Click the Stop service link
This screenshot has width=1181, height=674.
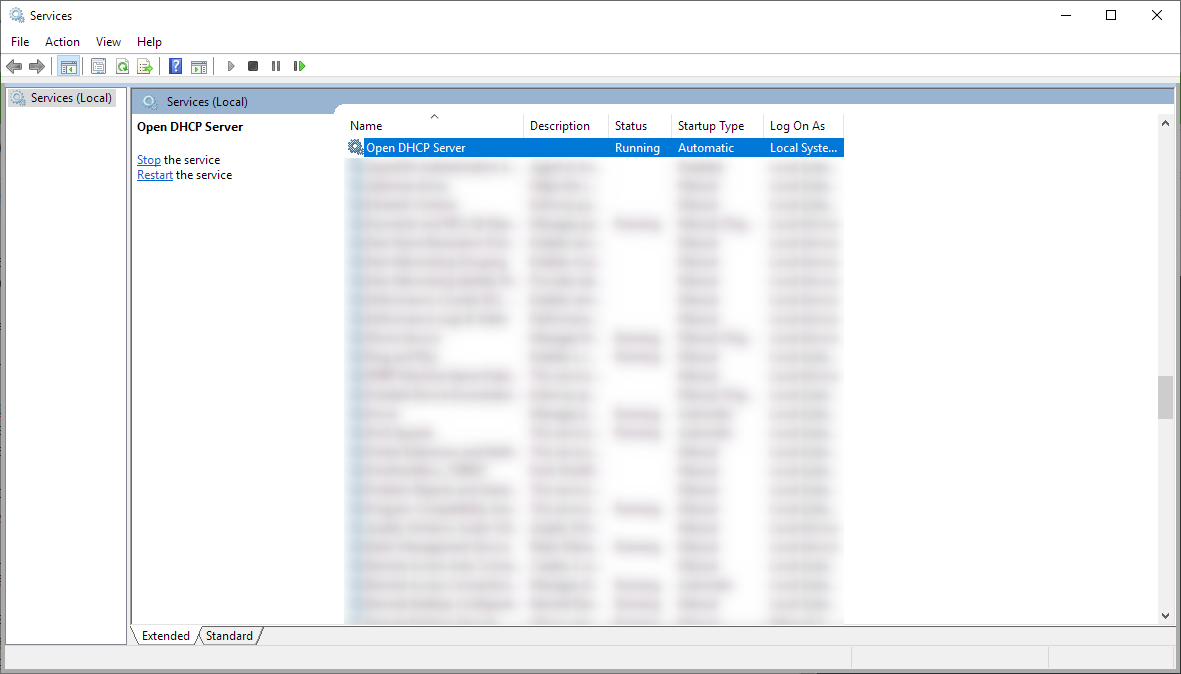(x=148, y=159)
